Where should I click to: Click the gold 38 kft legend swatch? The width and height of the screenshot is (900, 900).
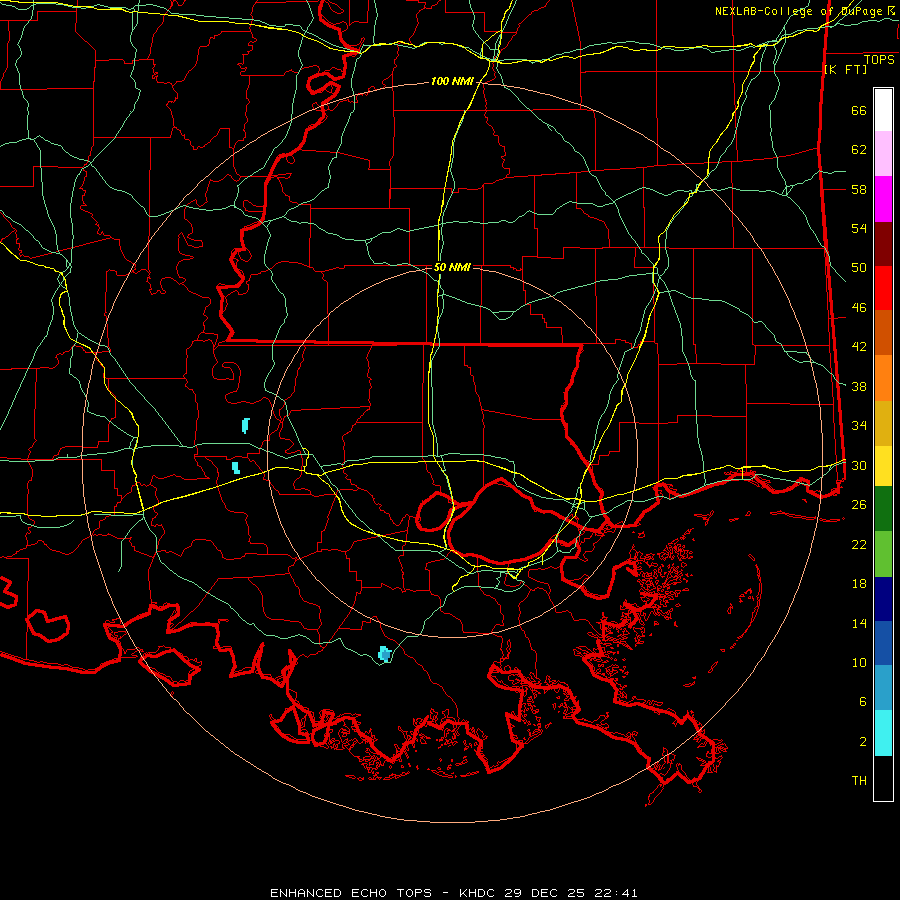coord(883,423)
